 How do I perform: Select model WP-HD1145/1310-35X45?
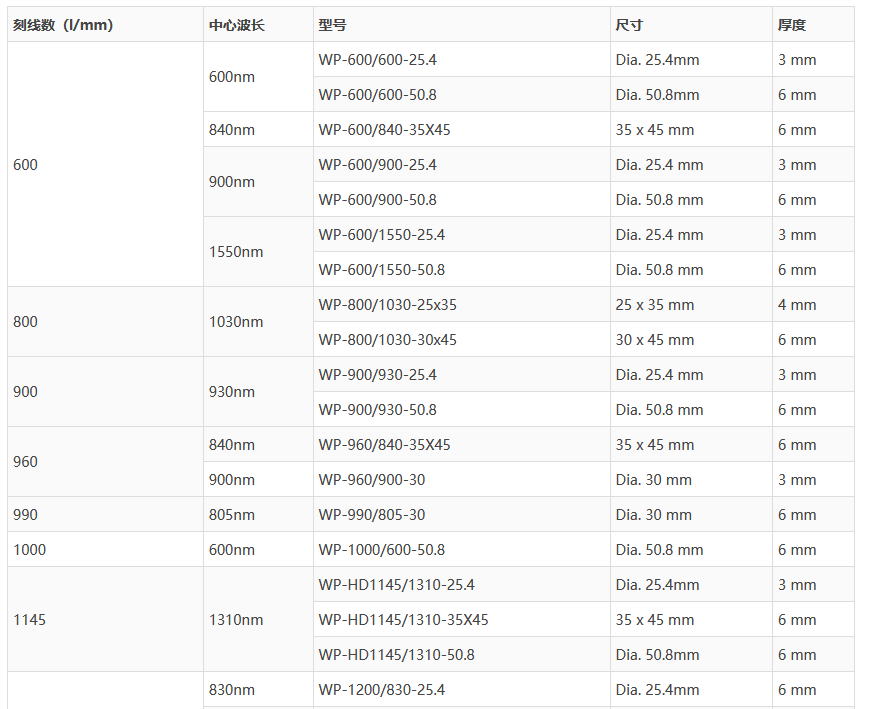coord(404,620)
